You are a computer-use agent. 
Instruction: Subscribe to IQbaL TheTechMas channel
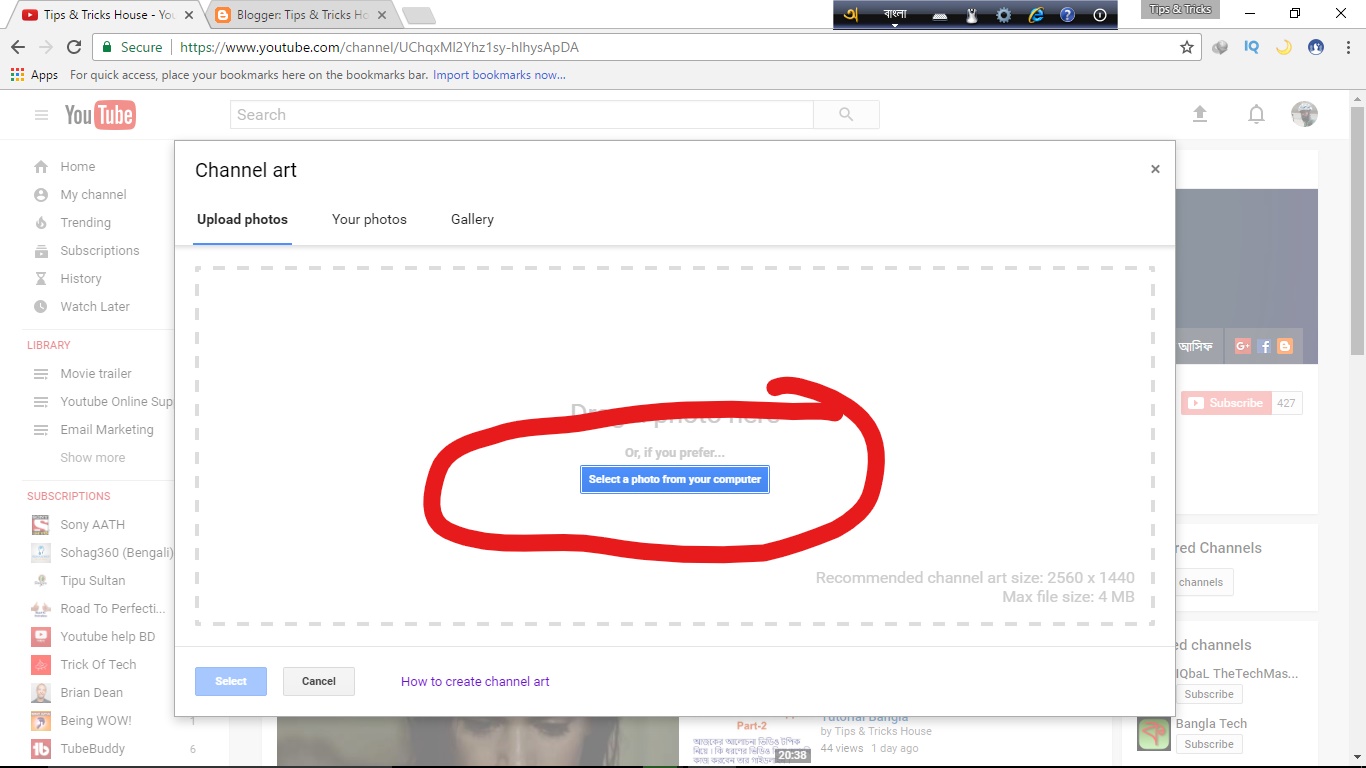click(x=1209, y=694)
